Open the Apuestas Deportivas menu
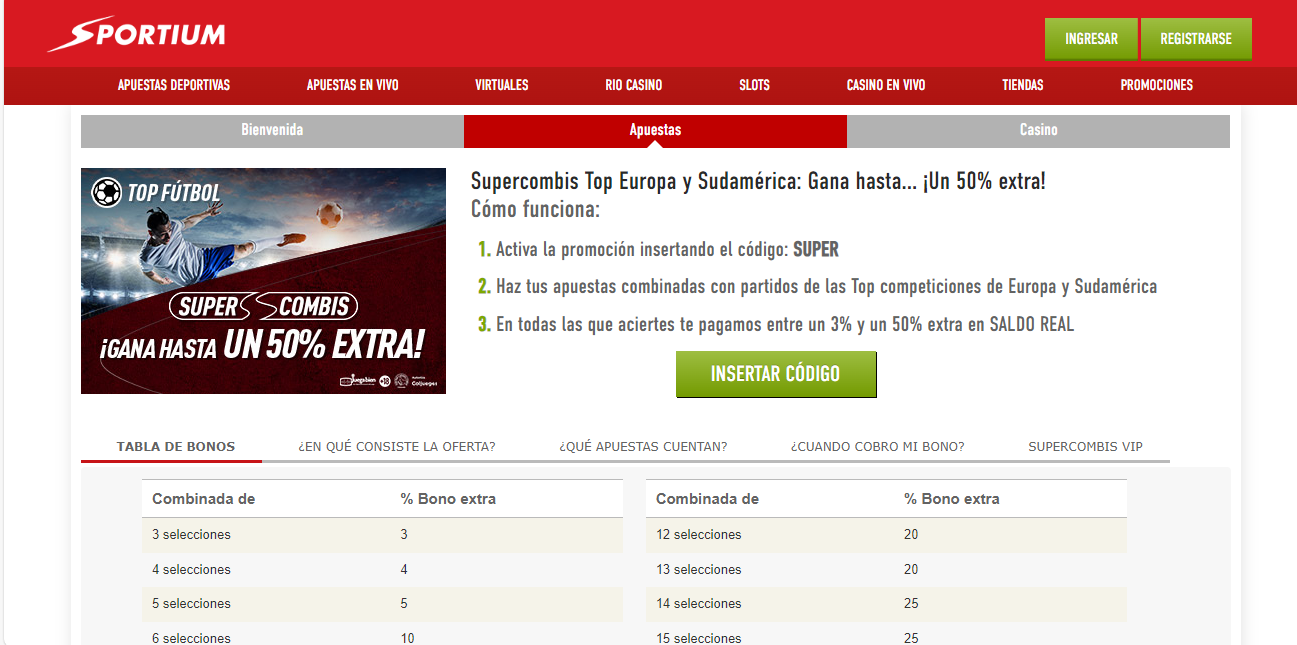 [173, 86]
